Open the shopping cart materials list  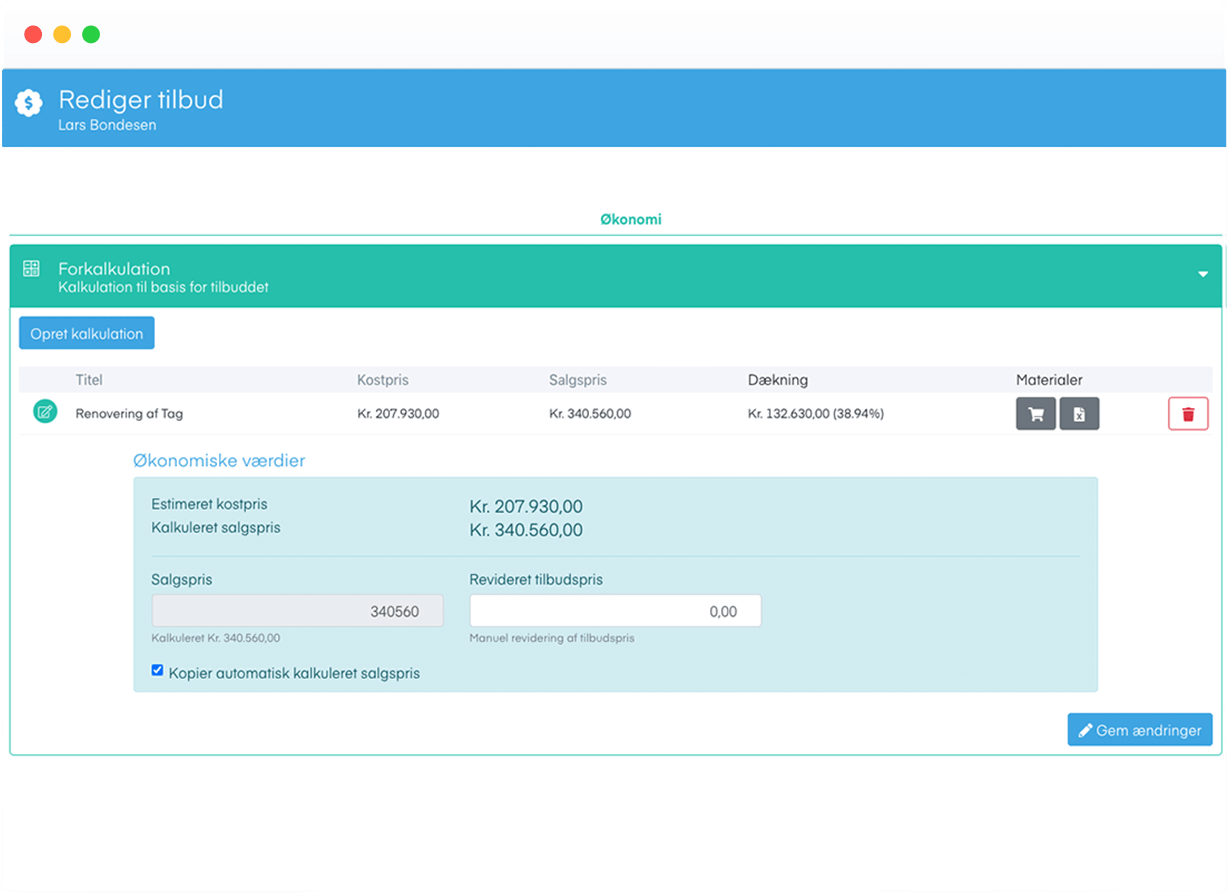coord(1035,414)
